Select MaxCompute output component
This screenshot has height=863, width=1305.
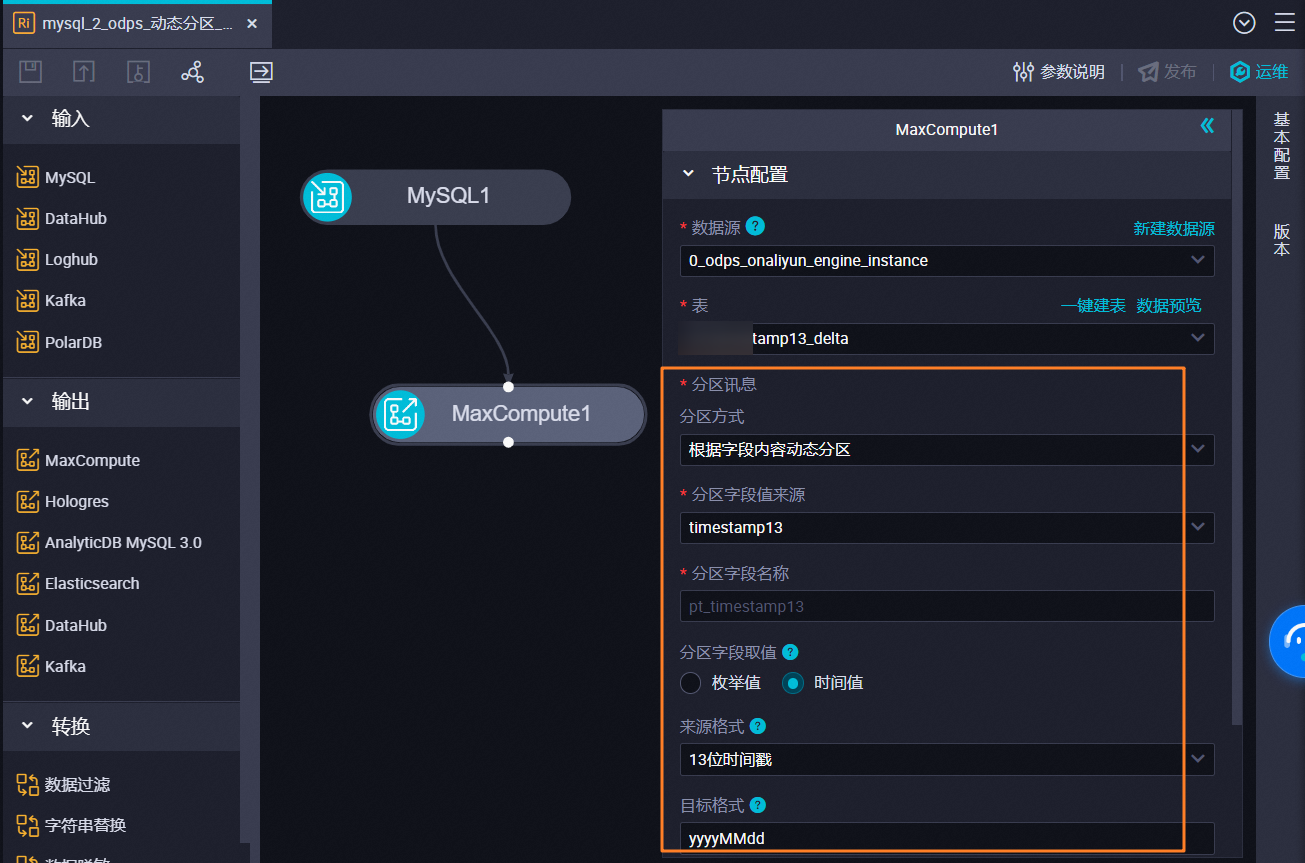point(78,460)
